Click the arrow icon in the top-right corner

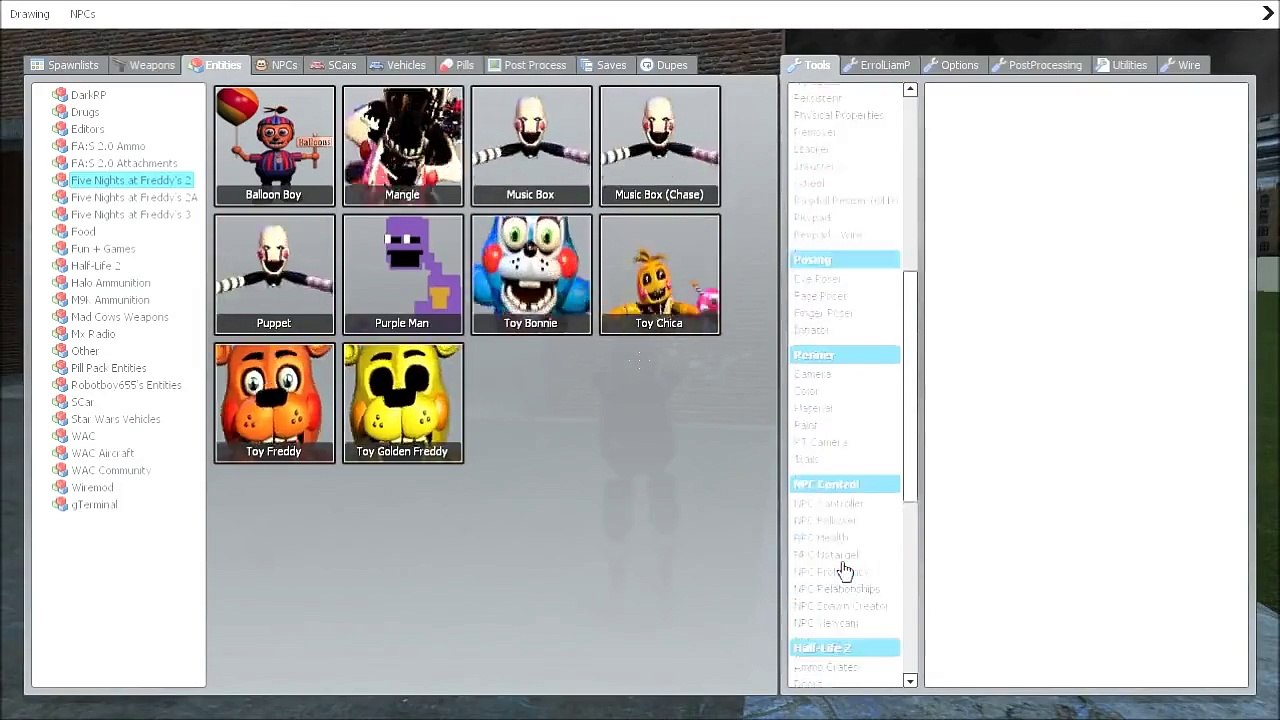pyautogui.click(x=1268, y=14)
